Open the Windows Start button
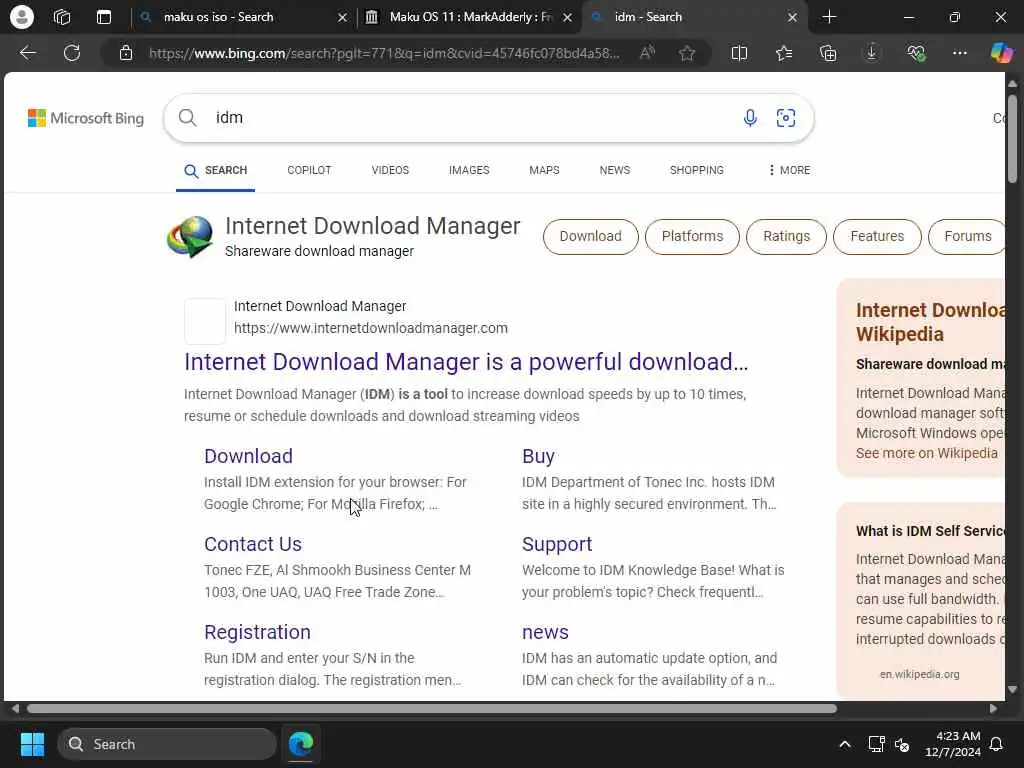 pos(32,744)
